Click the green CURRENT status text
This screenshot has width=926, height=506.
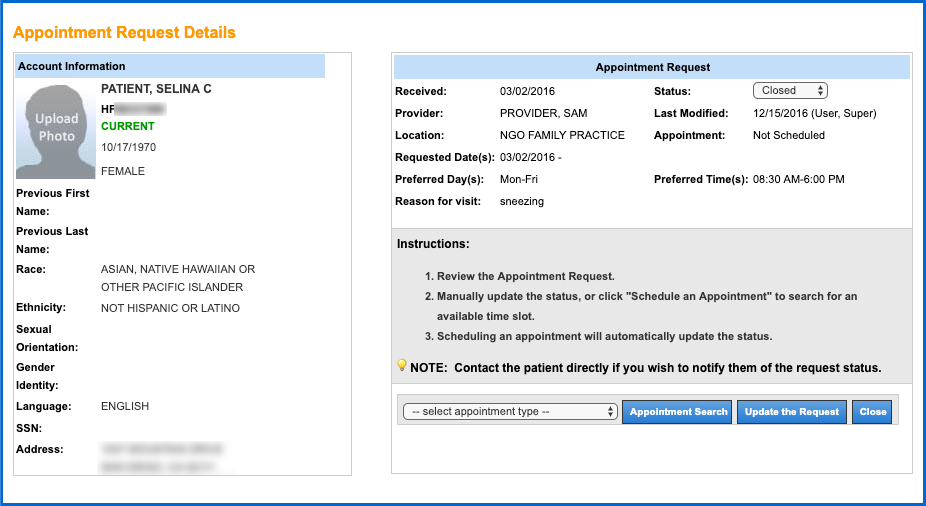point(128,126)
